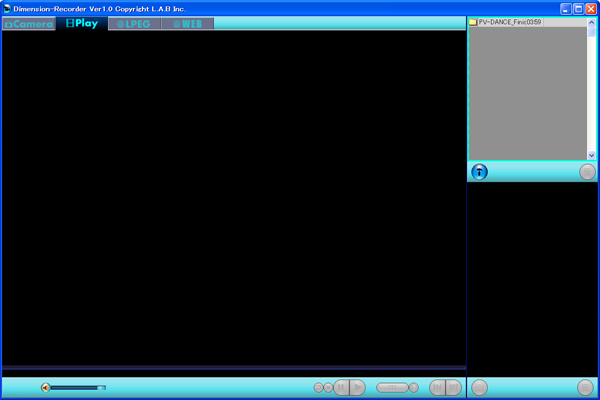Click the playback seek bar above controls
The image size is (600, 400).
click(233, 368)
